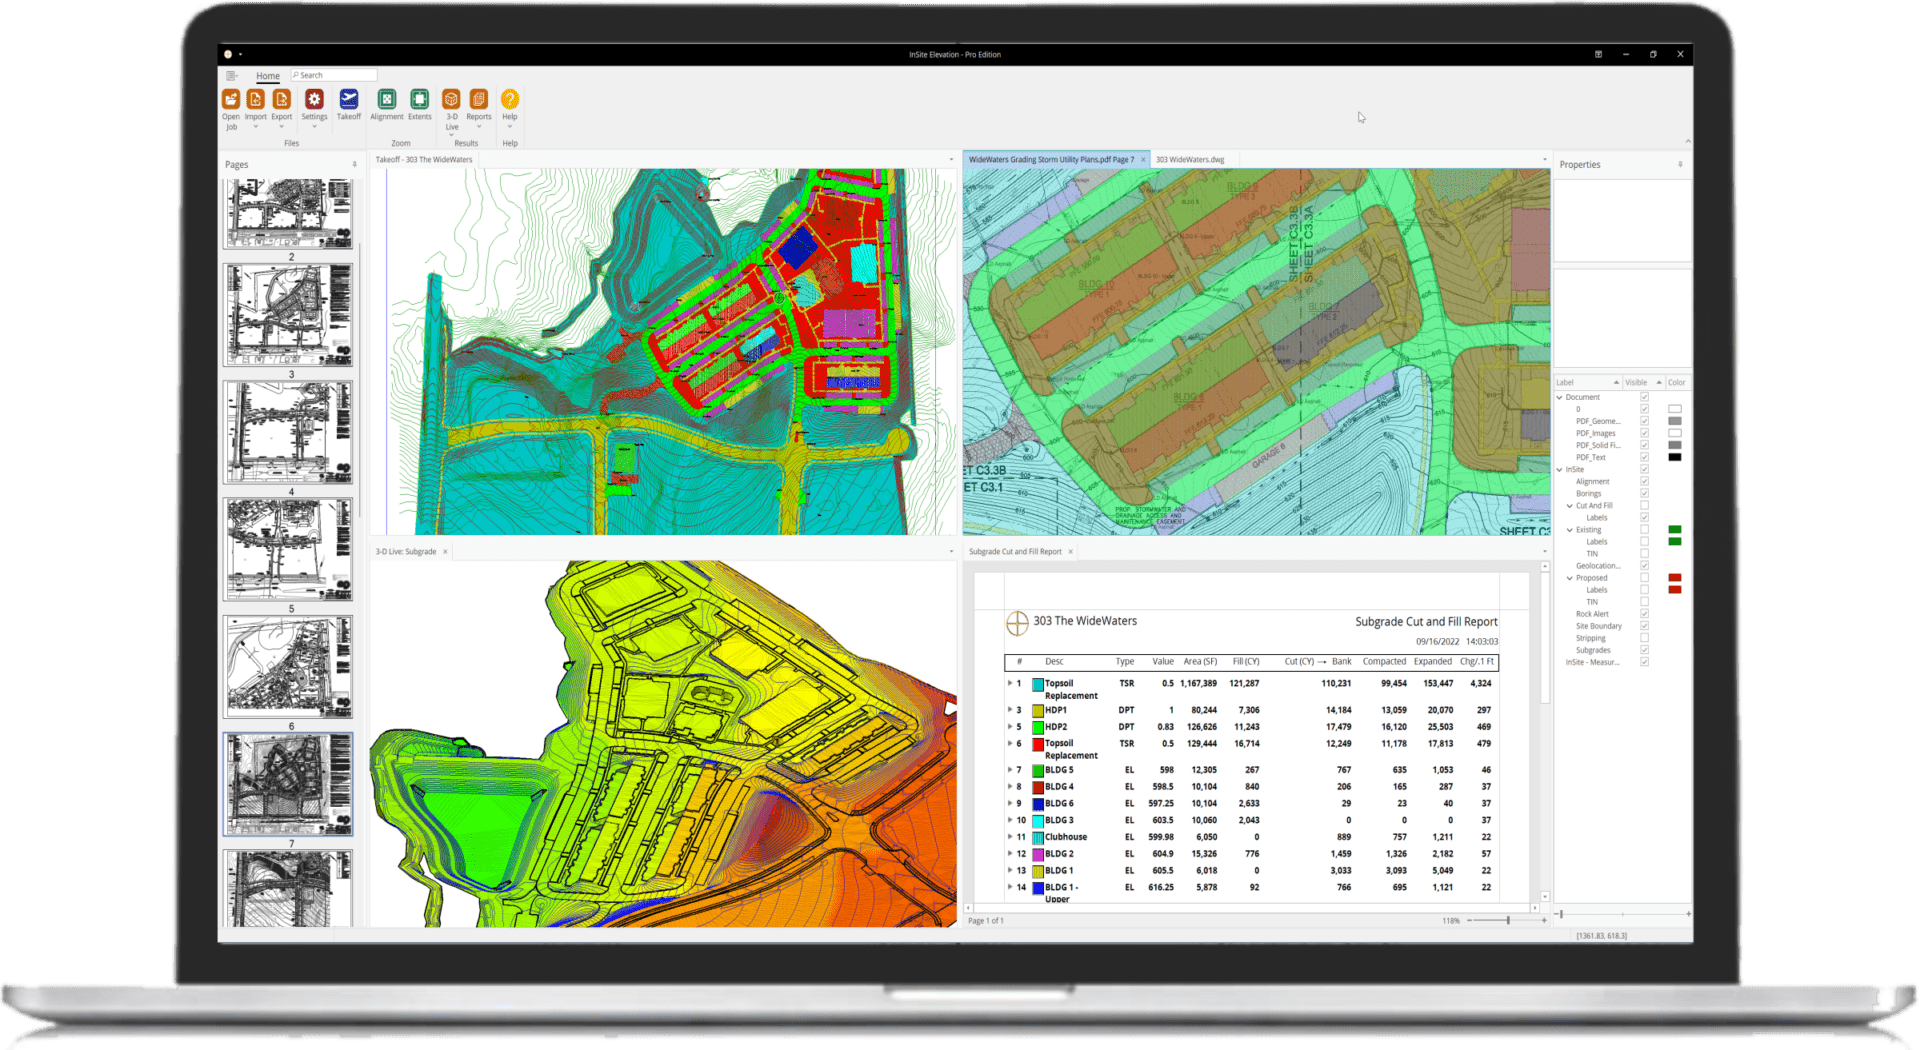The image size is (1920, 1050).
Task: Collapse the Document tree node
Action: point(1560,398)
